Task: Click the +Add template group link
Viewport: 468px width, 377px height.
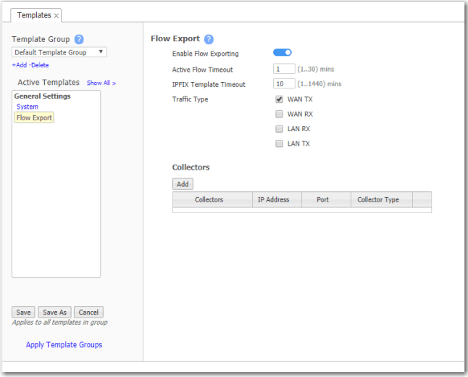Action: [19, 65]
